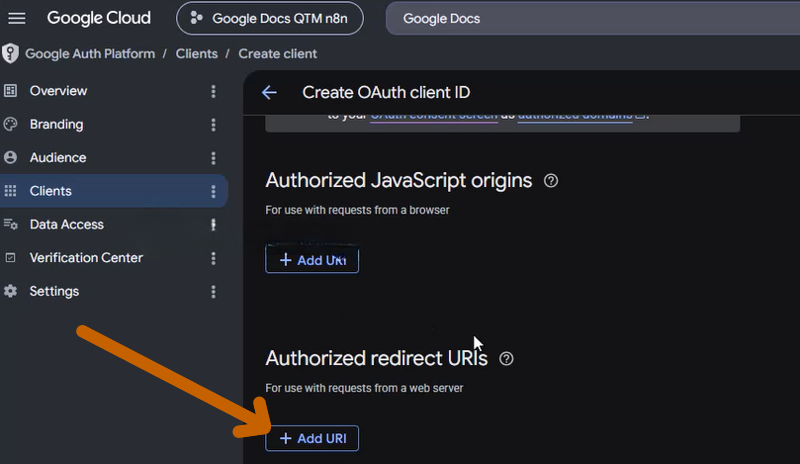The image size is (800, 464).
Task: Click the Google Cloud logo
Action: tap(99, 18)
